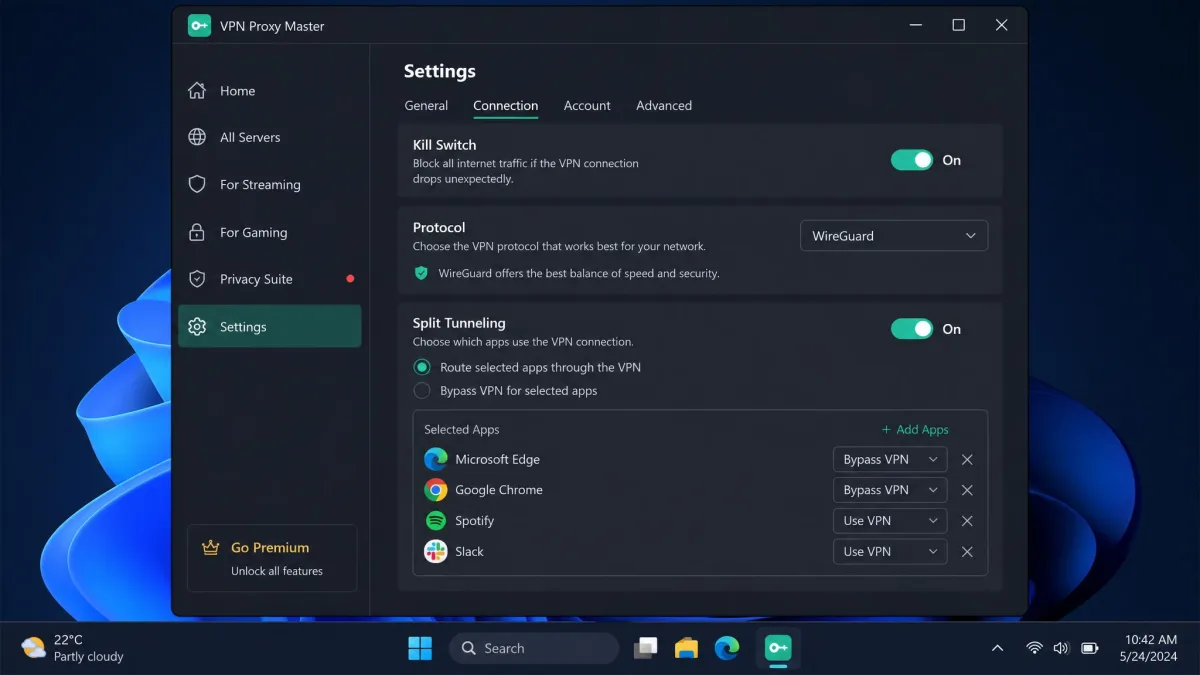This screenshot has width=1200, height=675.
Task: Open Wi-Fi network tray icon
Action: (1034, 648)
